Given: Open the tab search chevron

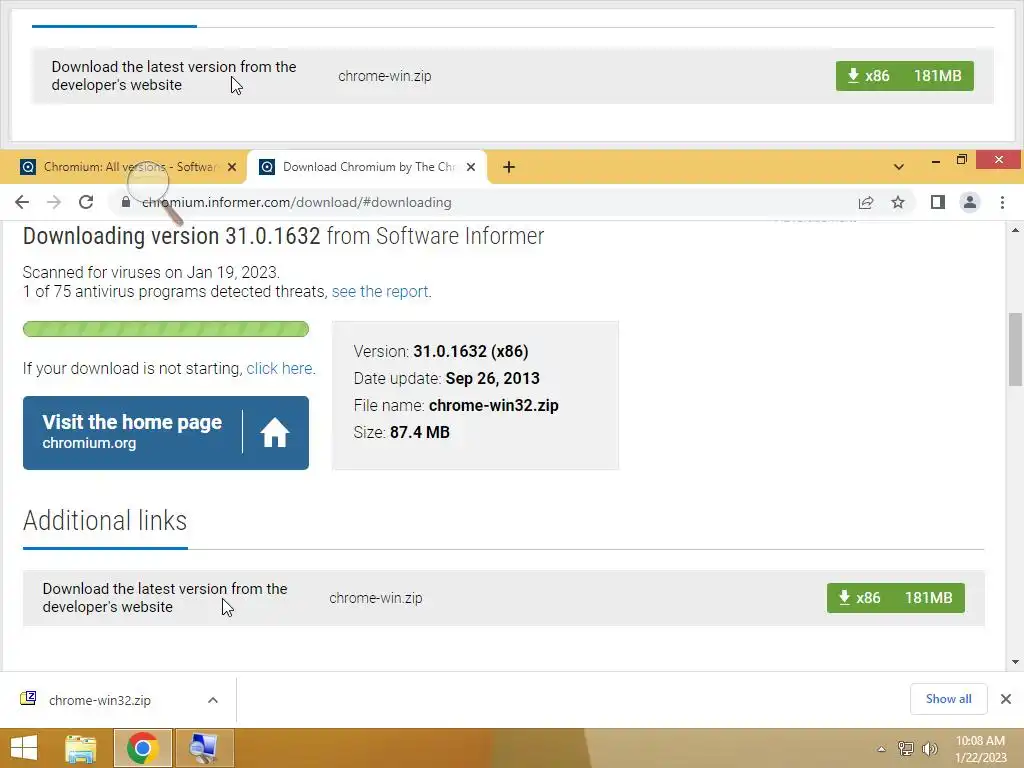Looking at the screenshot, I should coord(899,167).
